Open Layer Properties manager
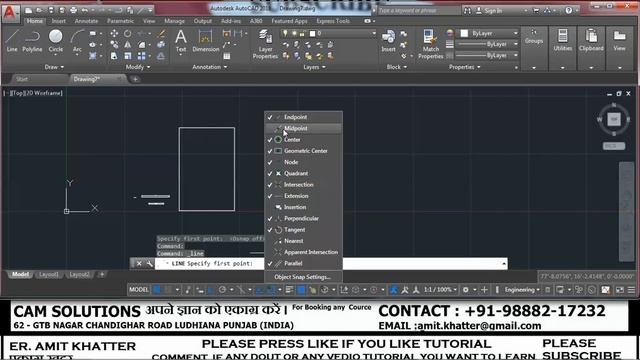This screenshot has height=360, width=640. [265, 44]
